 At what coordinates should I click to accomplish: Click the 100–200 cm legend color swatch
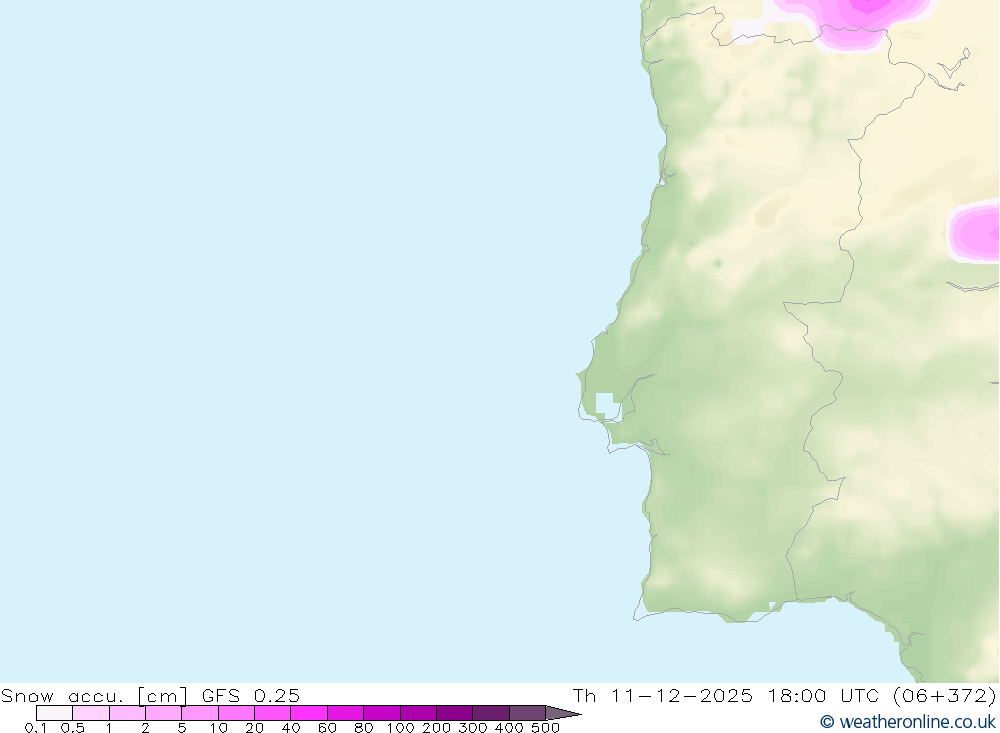[x=418, y=713]
